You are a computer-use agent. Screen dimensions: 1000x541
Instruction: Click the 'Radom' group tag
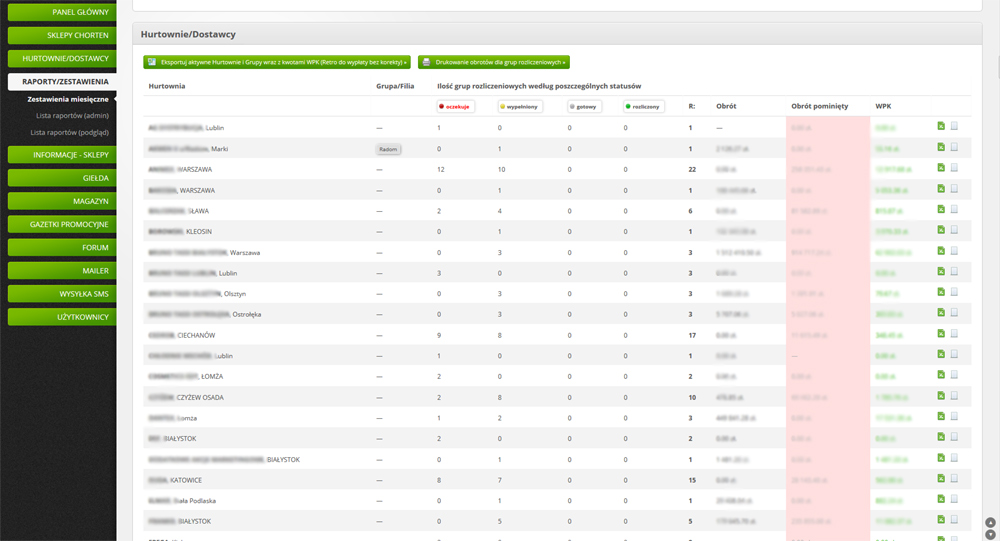click(x=388, y=149)
